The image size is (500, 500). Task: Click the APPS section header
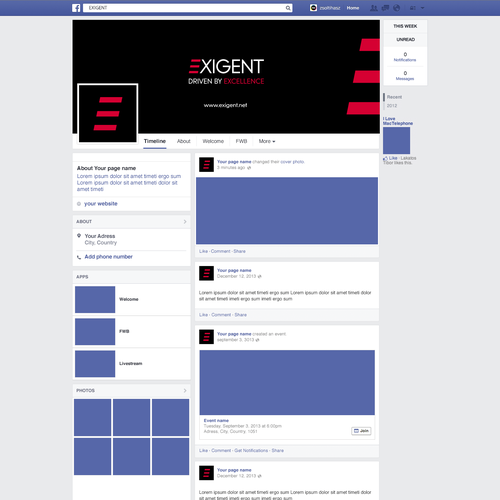[x=131, y=277]
